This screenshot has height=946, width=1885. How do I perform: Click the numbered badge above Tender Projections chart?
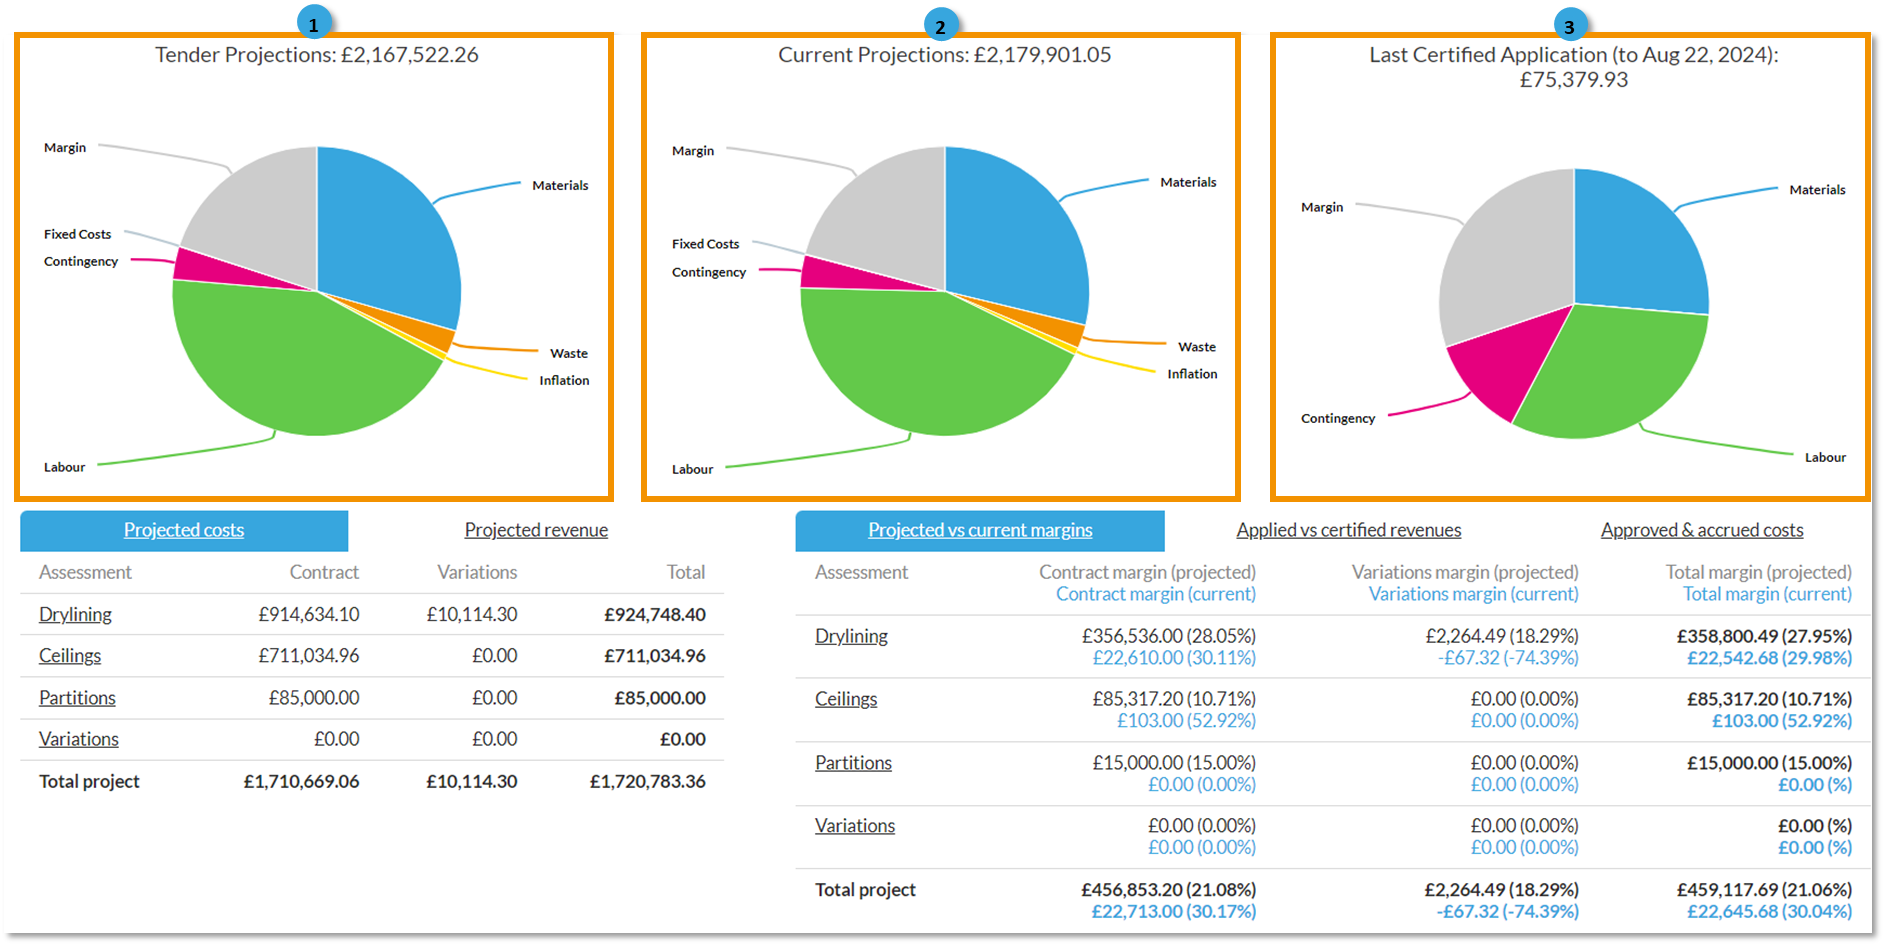[x=313, y=22]
